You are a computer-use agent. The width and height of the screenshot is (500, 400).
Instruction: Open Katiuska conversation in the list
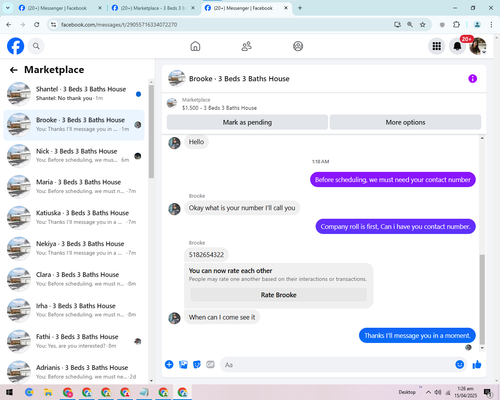pos(74,217)
